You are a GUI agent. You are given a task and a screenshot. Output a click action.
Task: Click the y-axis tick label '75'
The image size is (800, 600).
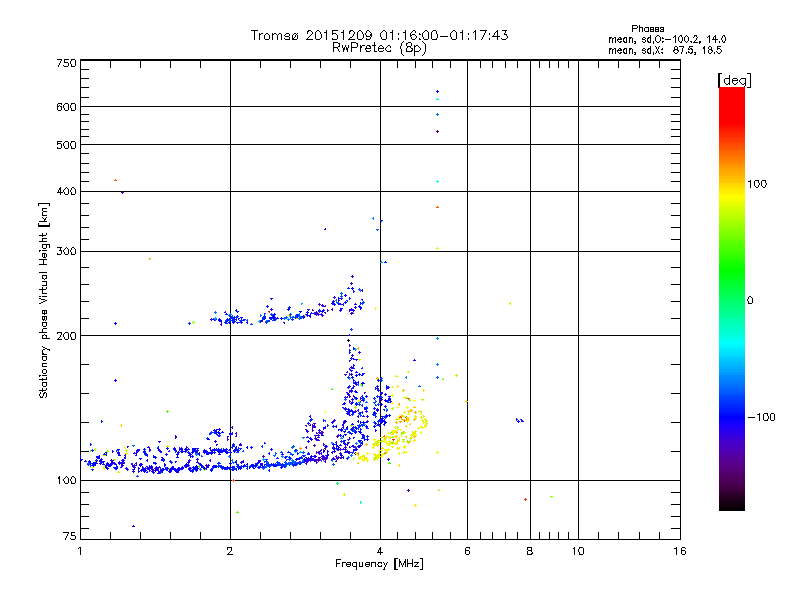tap(70, 536)
